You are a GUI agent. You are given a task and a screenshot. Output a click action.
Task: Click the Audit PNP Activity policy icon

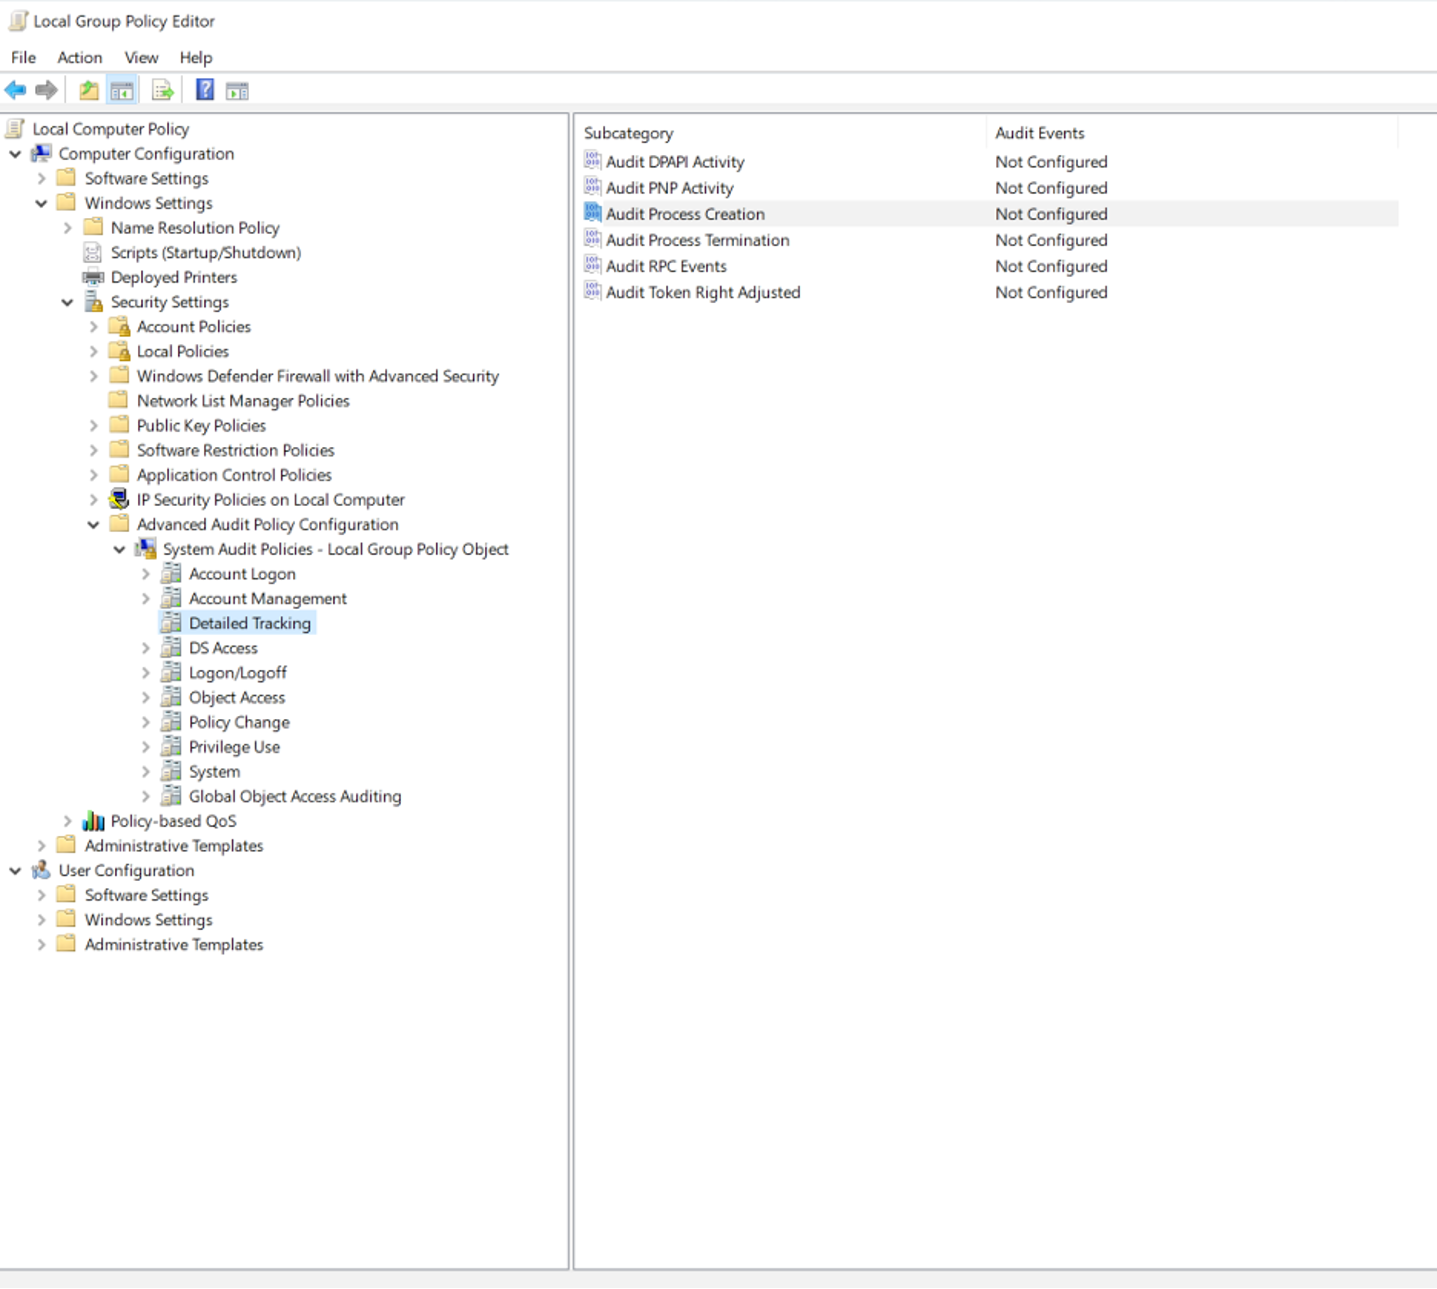(593, 186)
